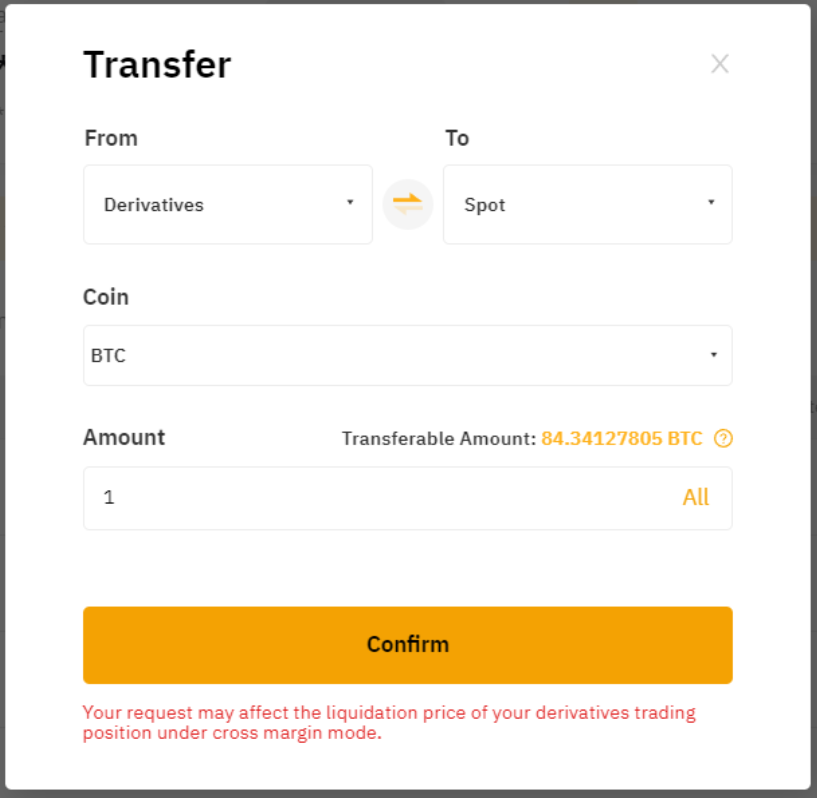Click the Transfer dialog heading
The image size is (817, 798).
point(157,65)
